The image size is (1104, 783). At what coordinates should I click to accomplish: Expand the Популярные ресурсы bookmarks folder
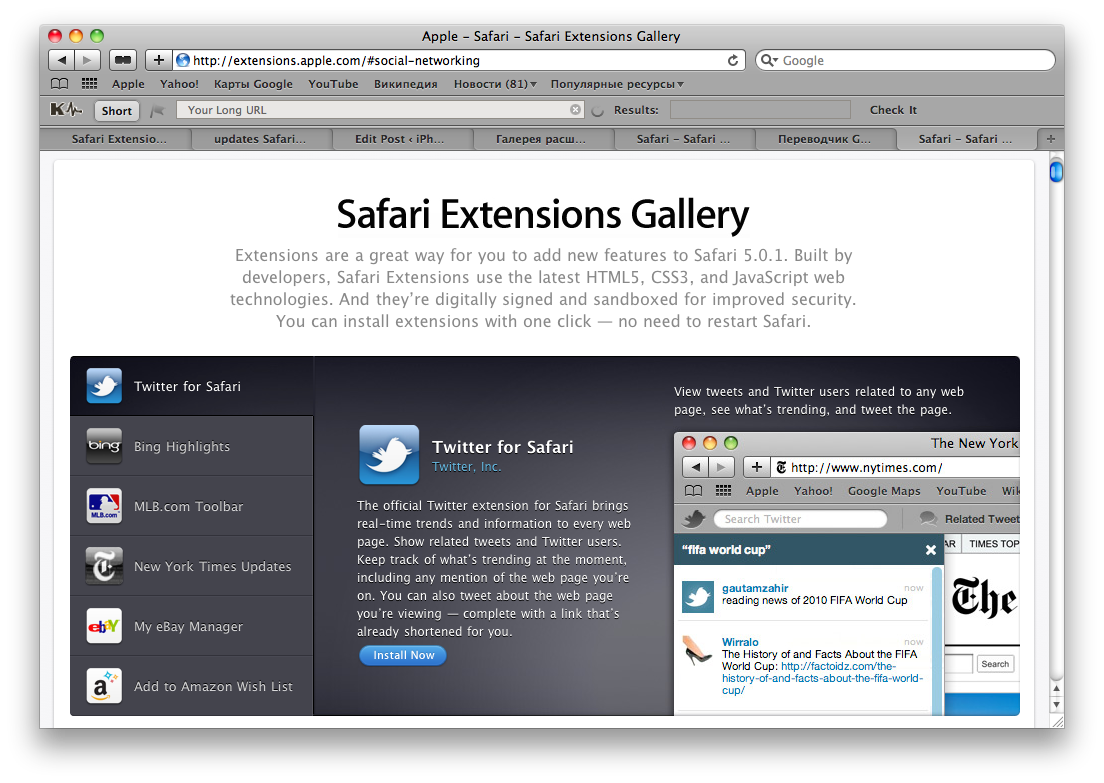[x=617, y=84]
